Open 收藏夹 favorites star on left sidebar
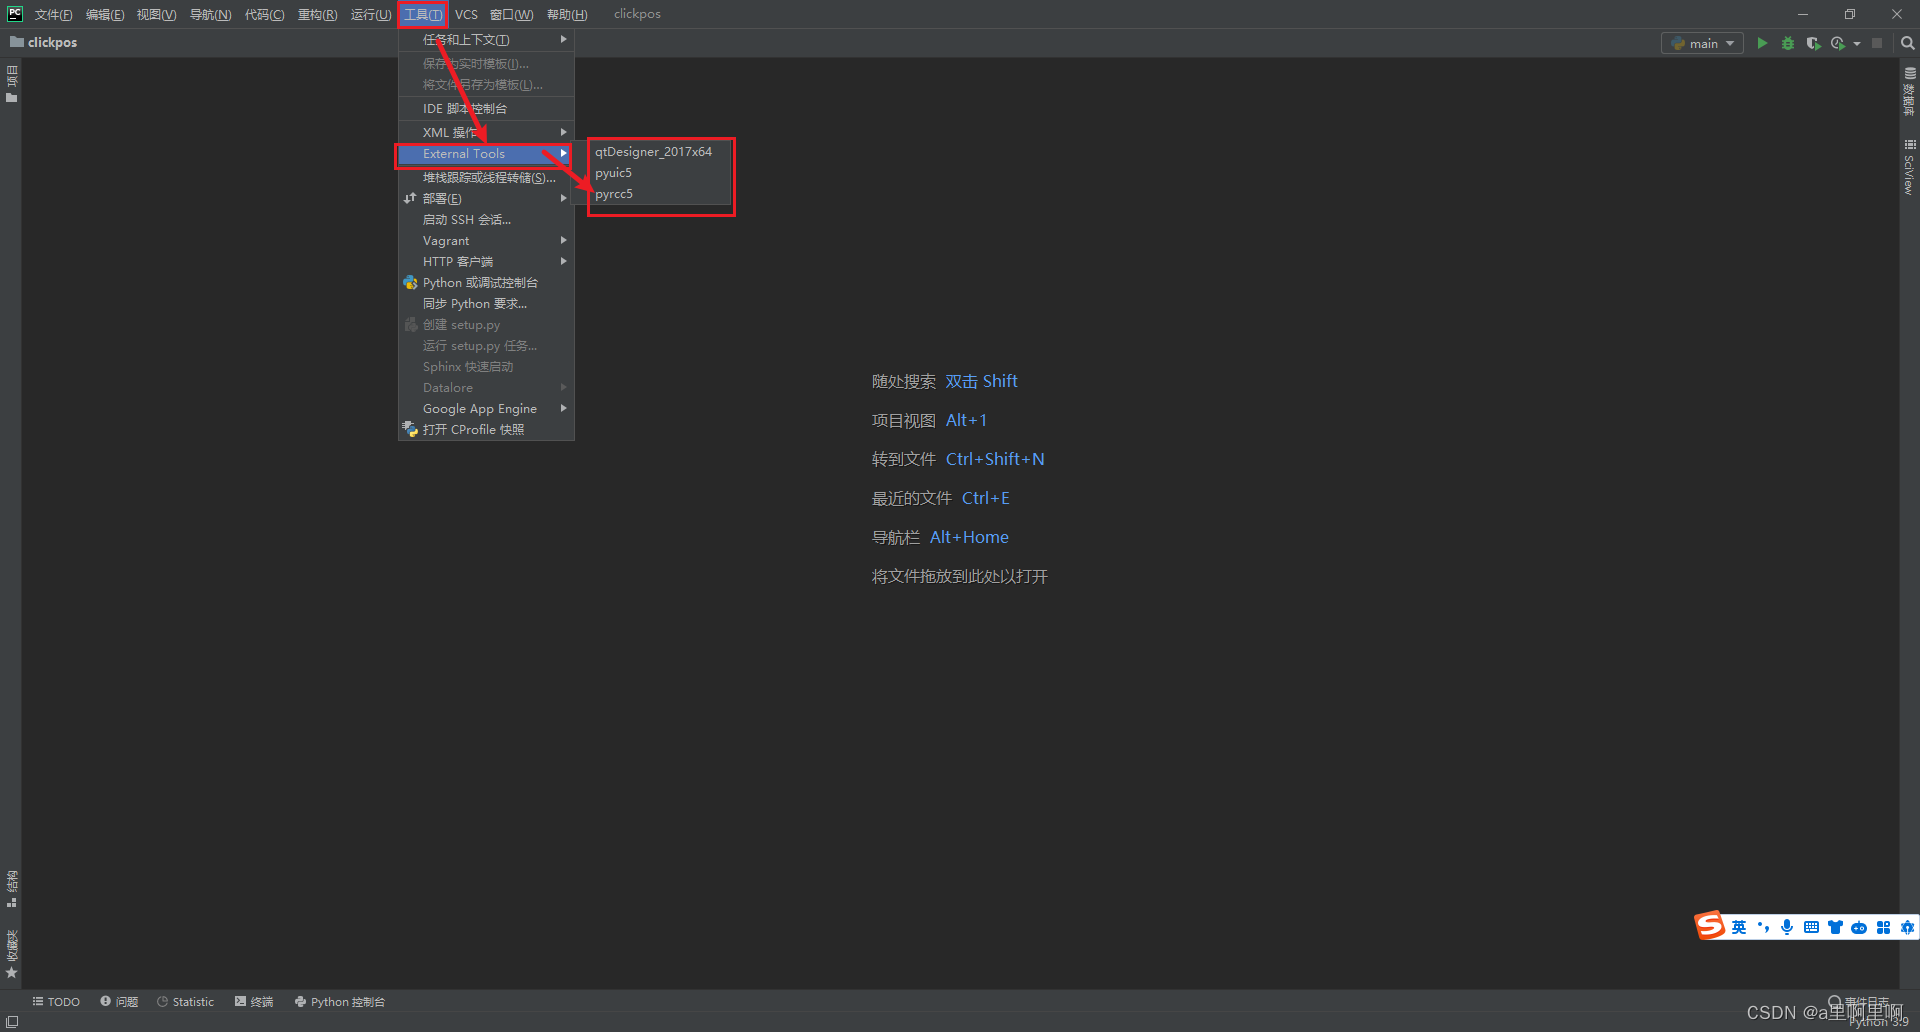 (x=12, y=954)
